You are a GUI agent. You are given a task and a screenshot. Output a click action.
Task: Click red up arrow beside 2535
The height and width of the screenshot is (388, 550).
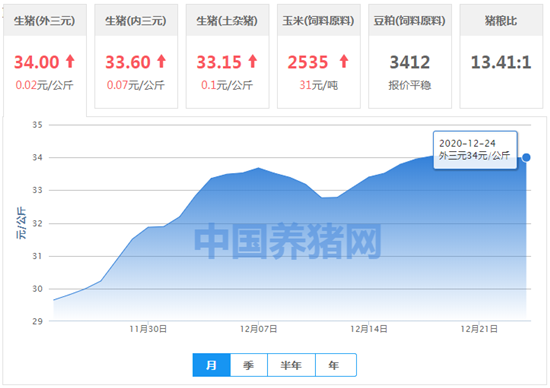click(344, 61)
